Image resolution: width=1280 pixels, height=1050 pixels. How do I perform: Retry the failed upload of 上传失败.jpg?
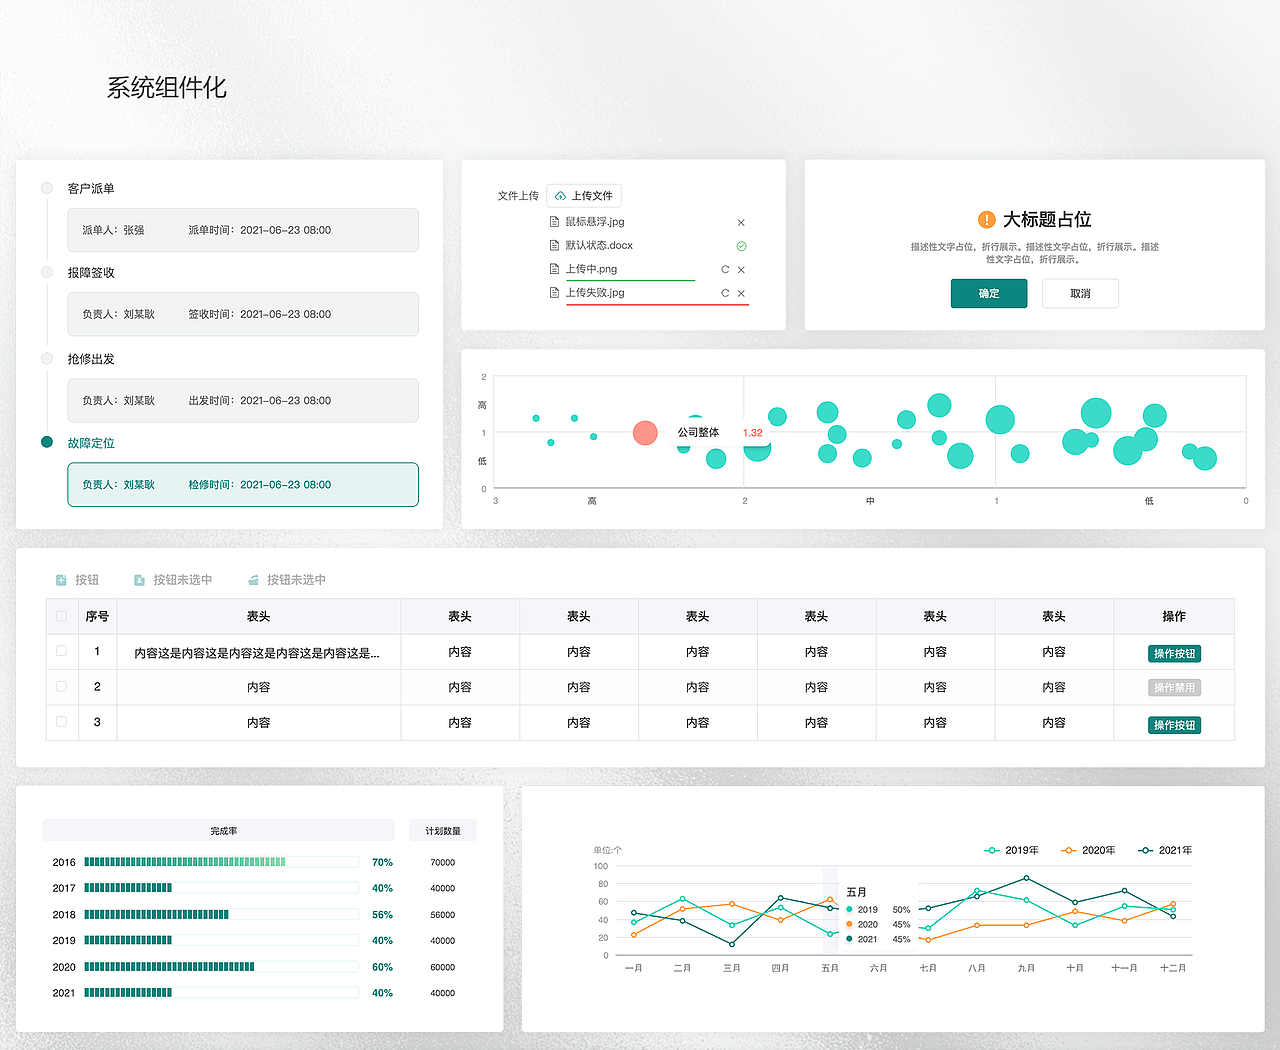(725, 293)
